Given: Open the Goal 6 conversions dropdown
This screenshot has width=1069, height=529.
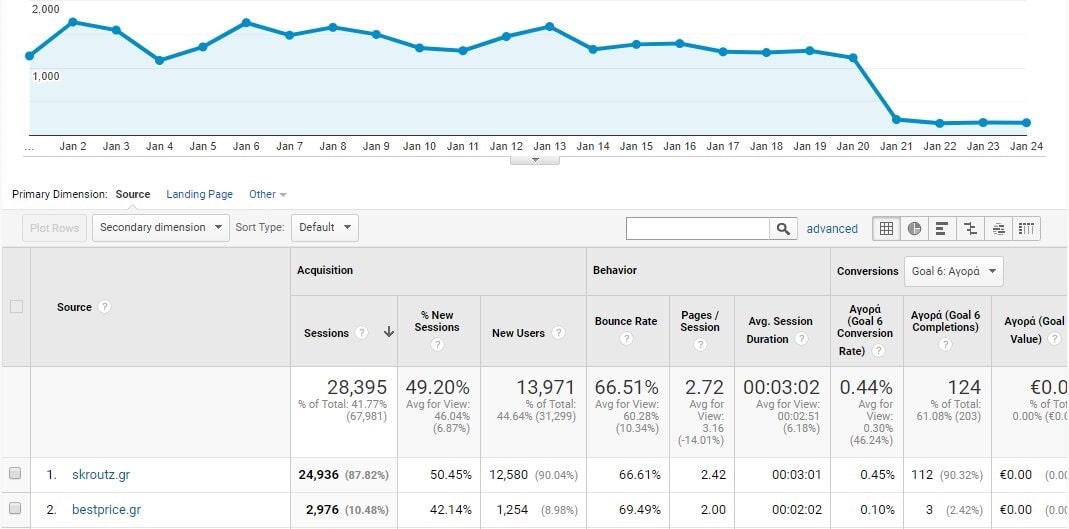Looking at the screenshot, I should [953, 271].
